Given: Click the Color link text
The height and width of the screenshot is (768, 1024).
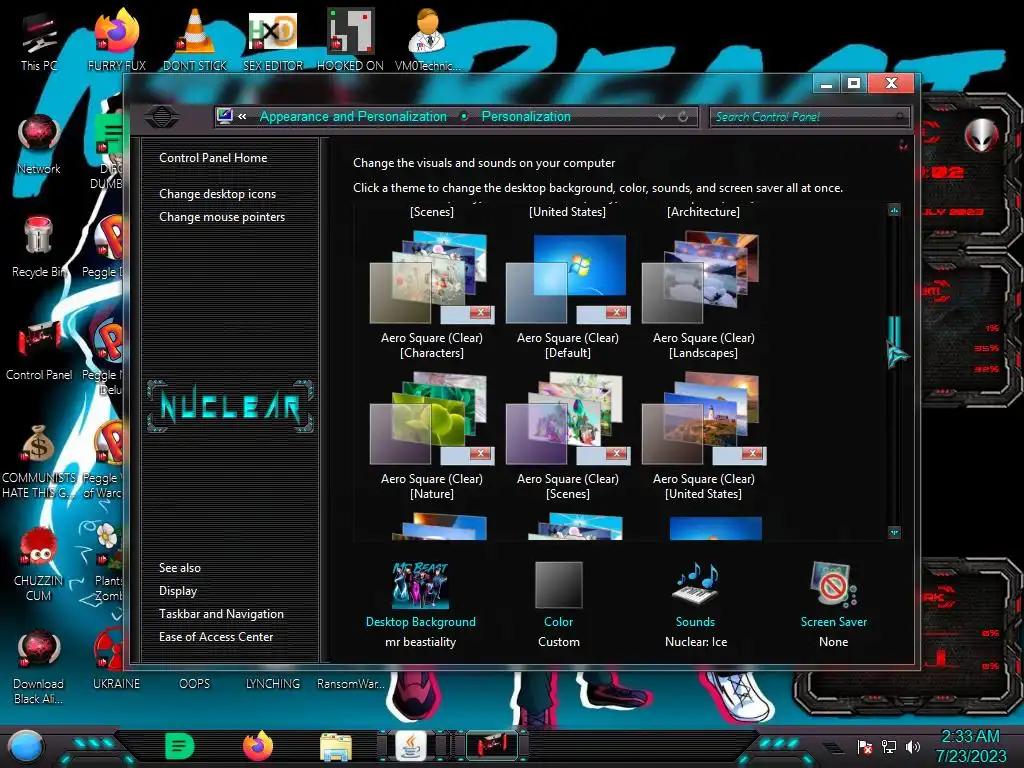Looking at the screenshot, I should tap(558, 622).
